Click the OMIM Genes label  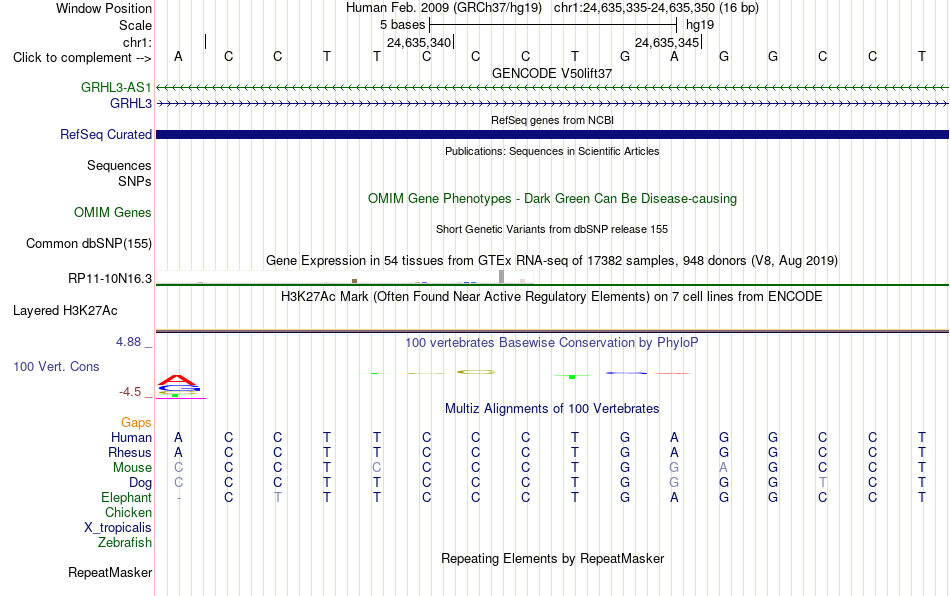coord(113,213)
